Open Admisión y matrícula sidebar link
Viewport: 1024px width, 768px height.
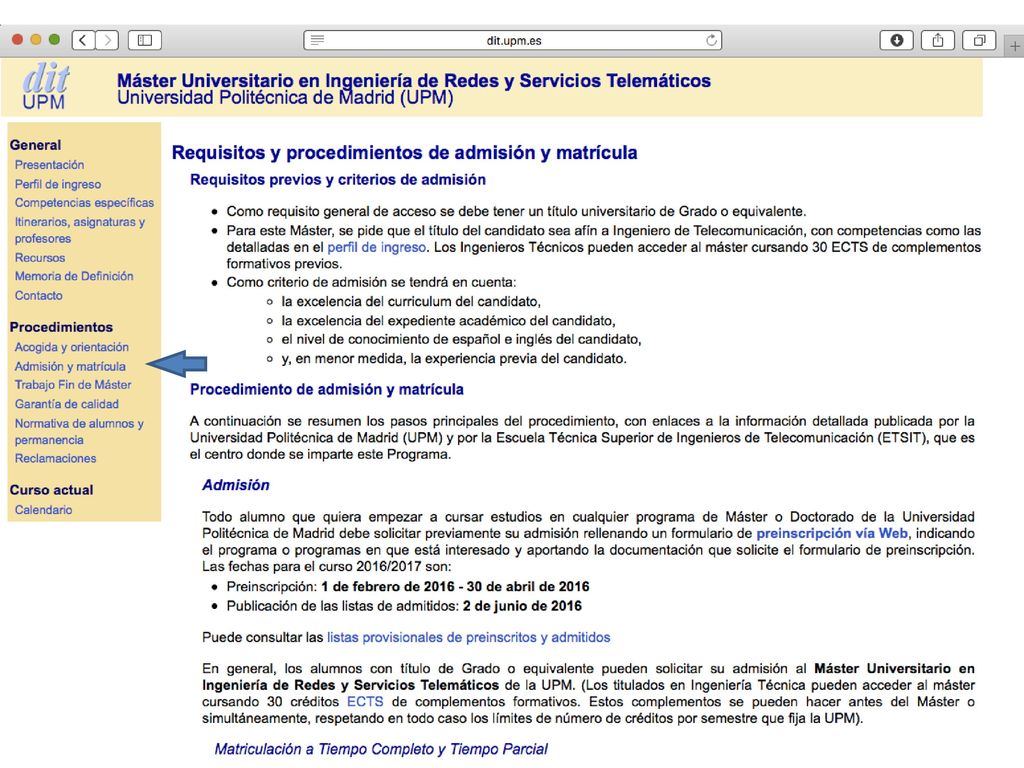70,366
